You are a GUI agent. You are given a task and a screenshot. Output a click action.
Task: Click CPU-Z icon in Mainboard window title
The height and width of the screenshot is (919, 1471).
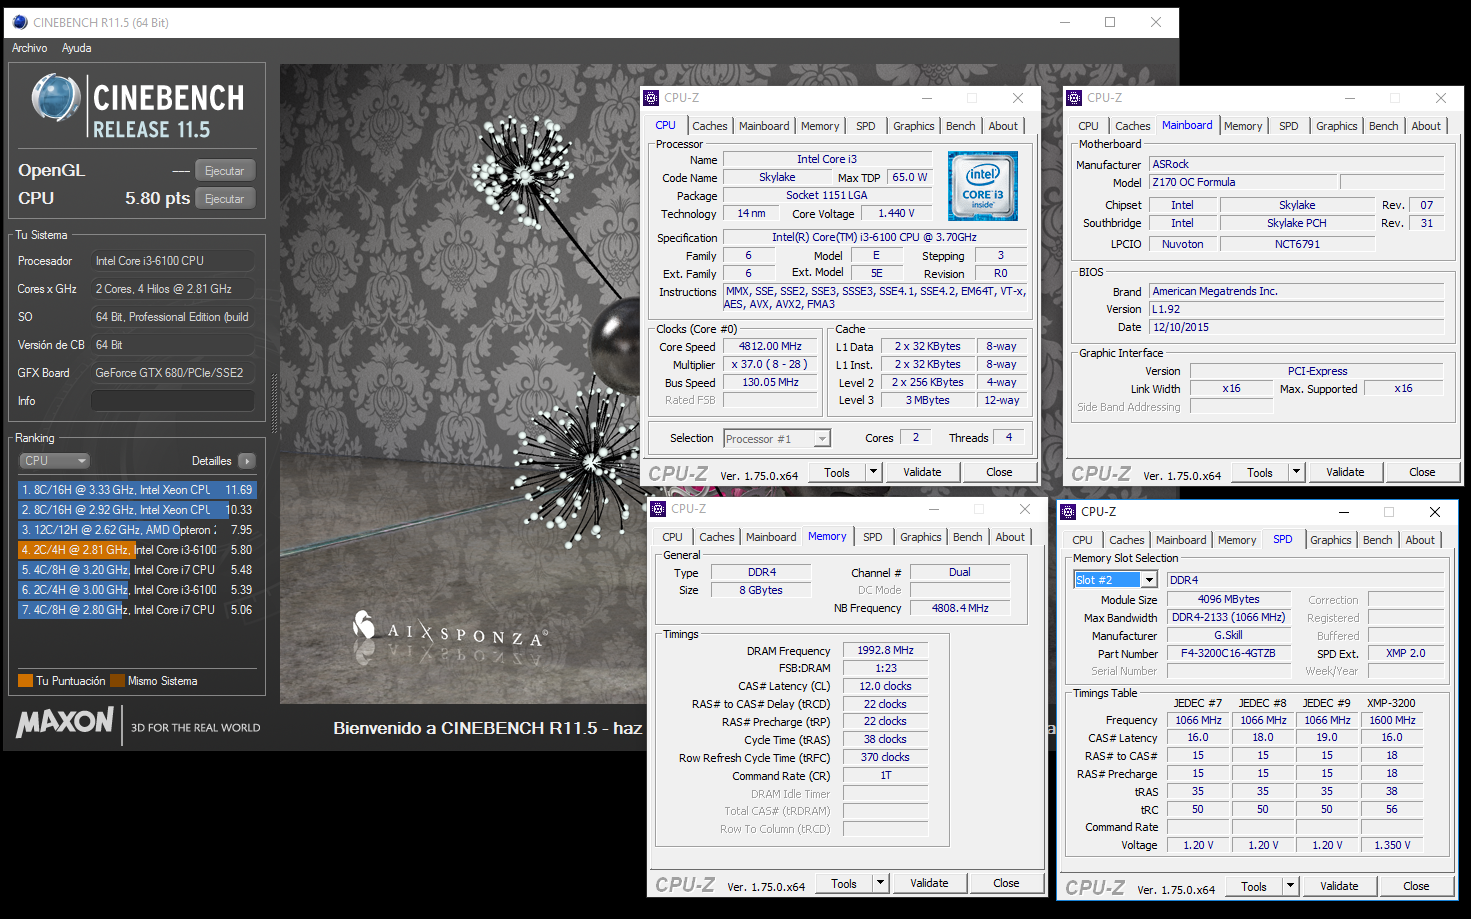pyautogui.click(x=1074, y=98)
